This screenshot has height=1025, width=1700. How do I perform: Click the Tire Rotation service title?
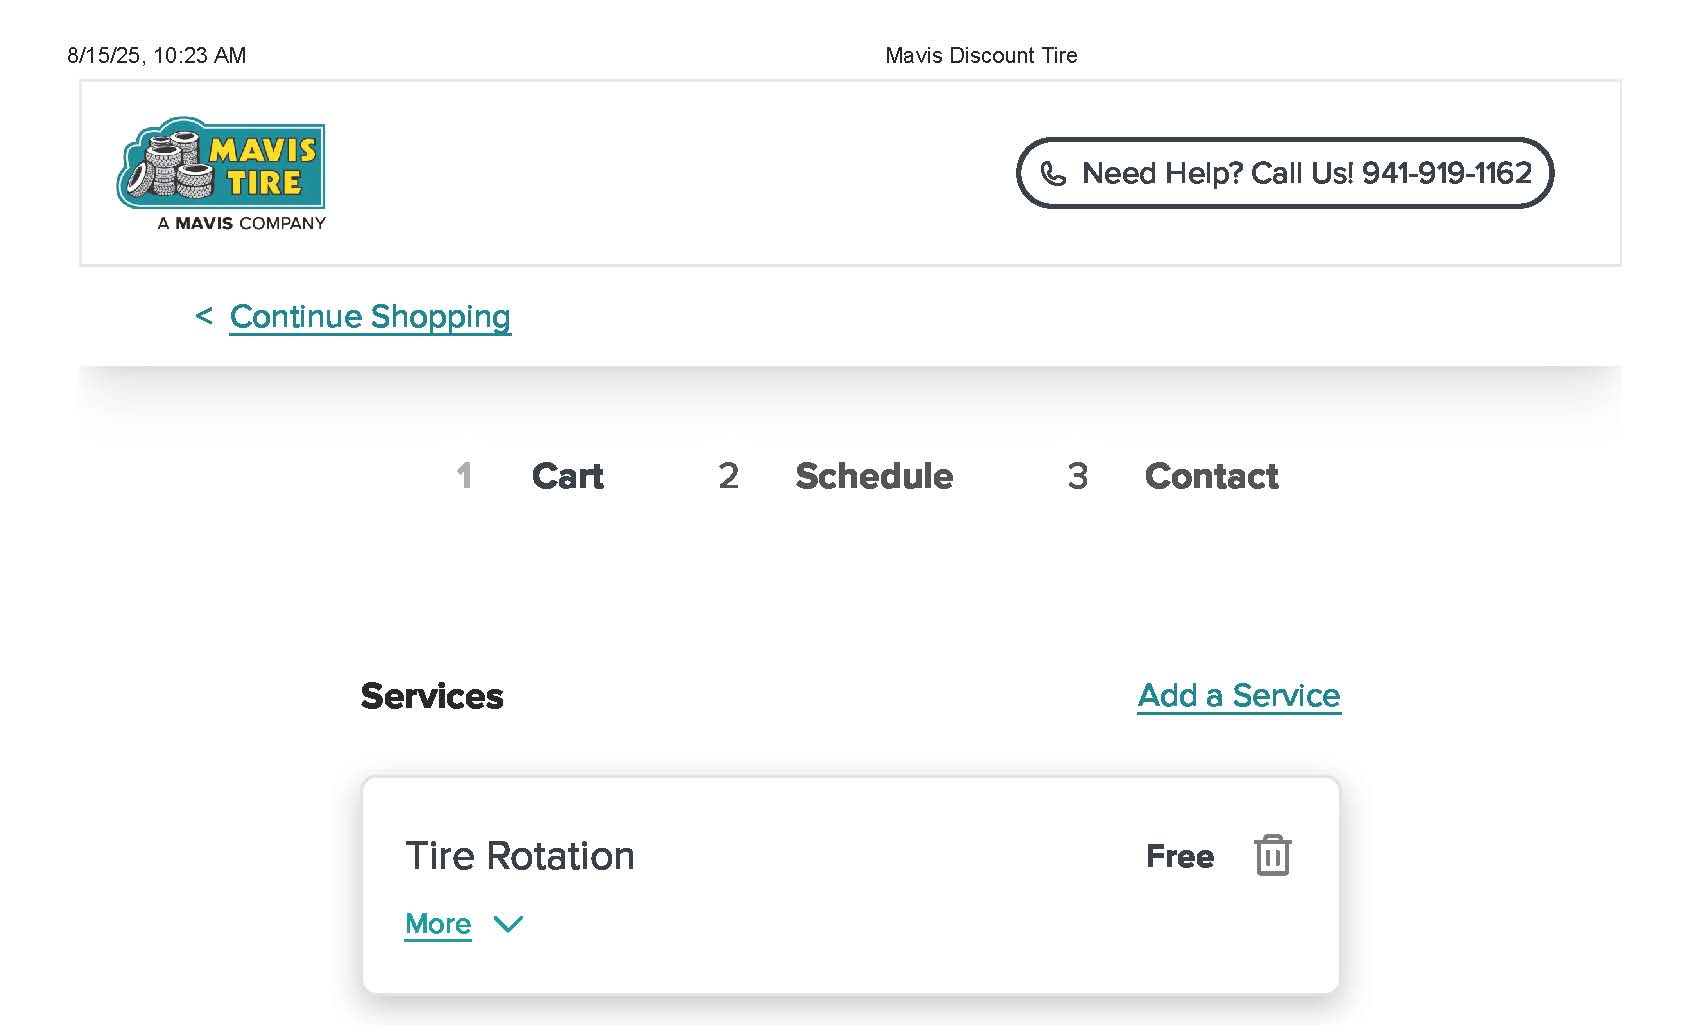click(x=520, y=856)
